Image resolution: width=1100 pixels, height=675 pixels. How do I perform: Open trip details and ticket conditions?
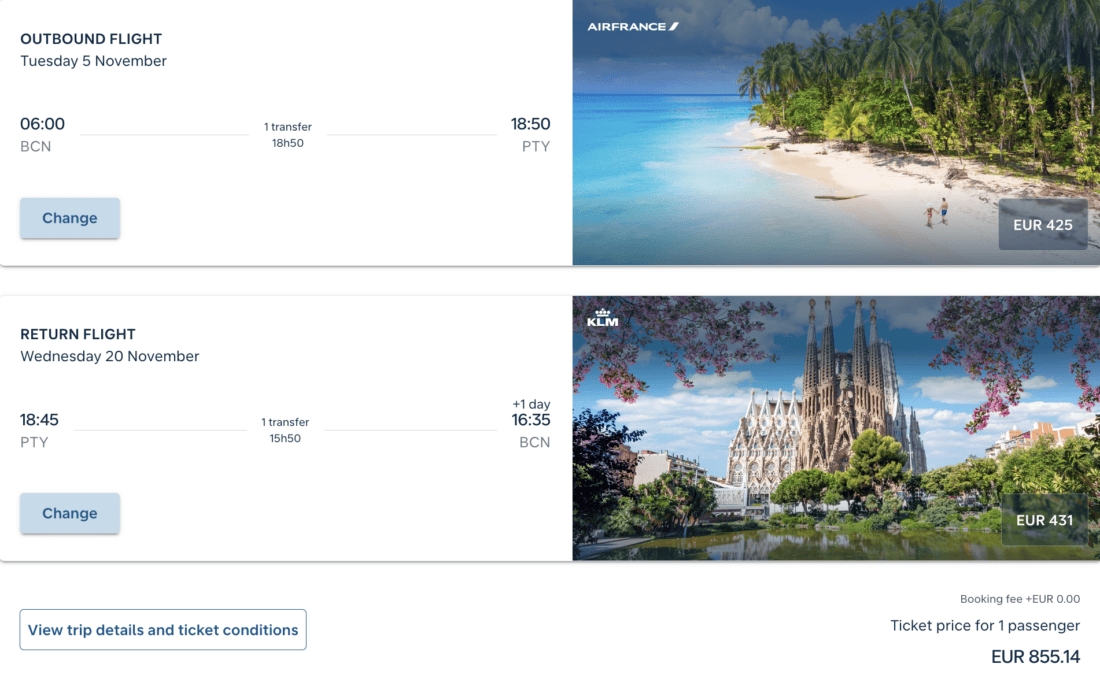tap(163, 630)
